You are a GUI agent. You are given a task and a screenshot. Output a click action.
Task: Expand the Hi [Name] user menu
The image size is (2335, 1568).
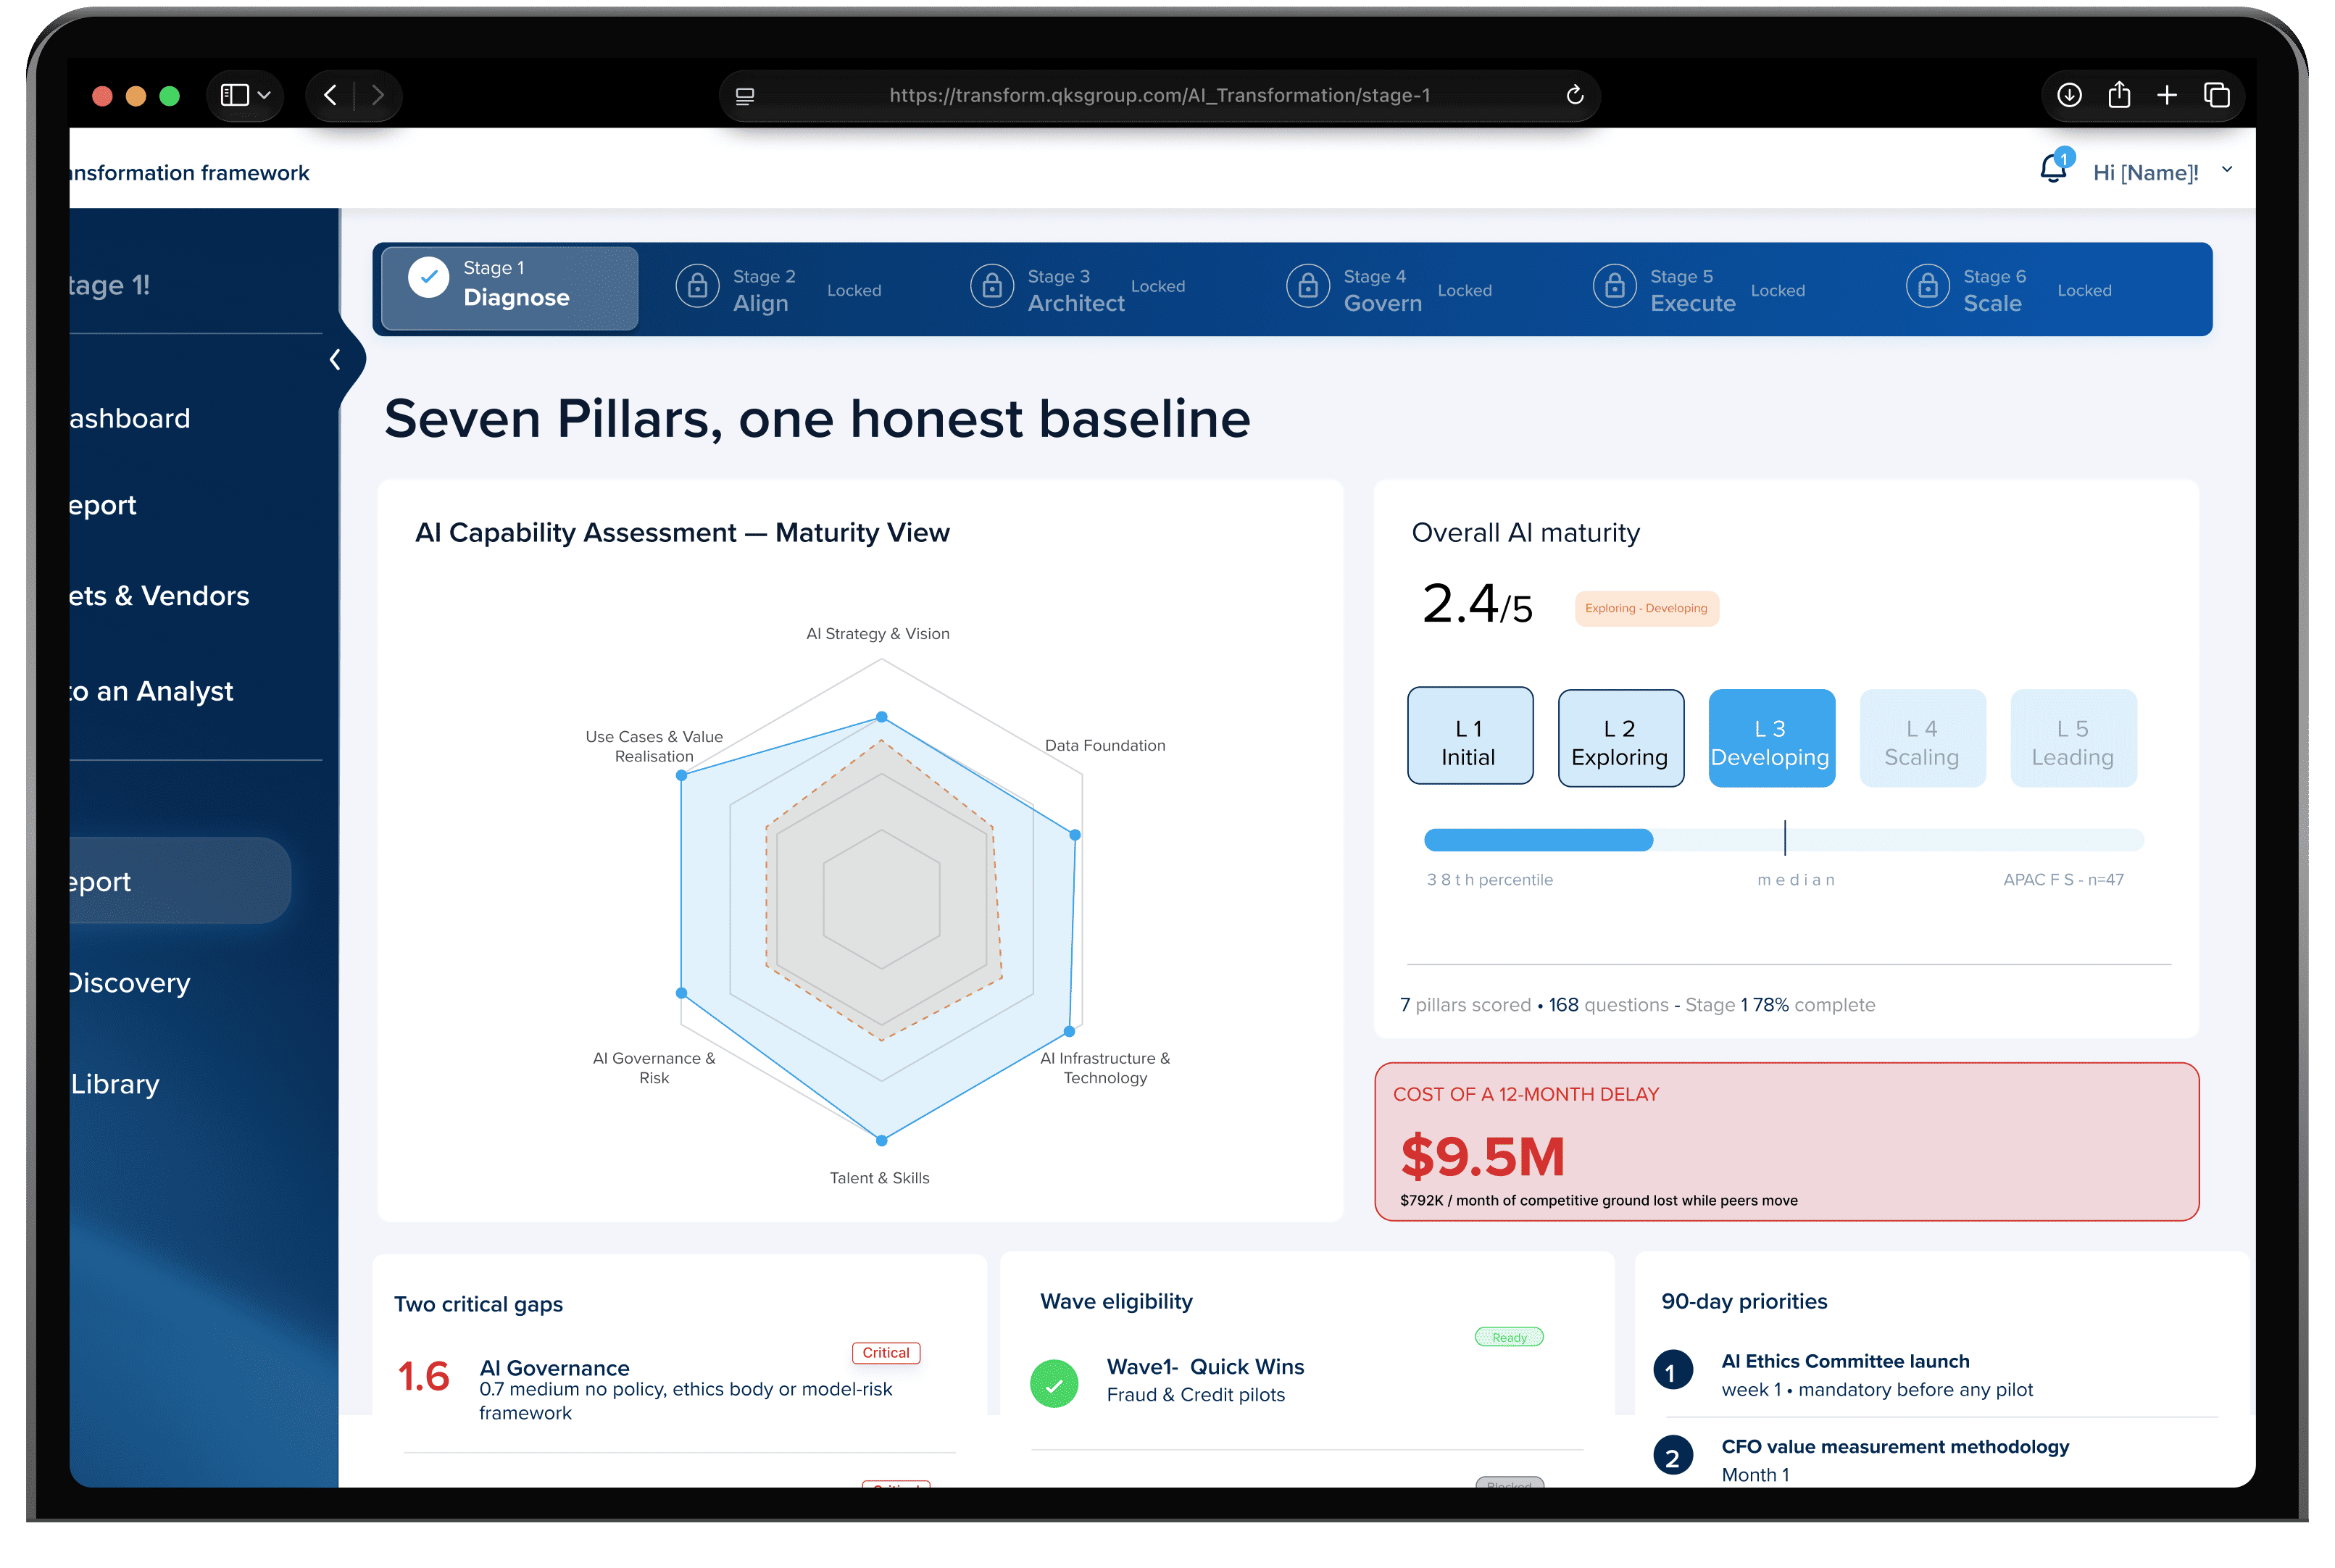coord(2227,170)
